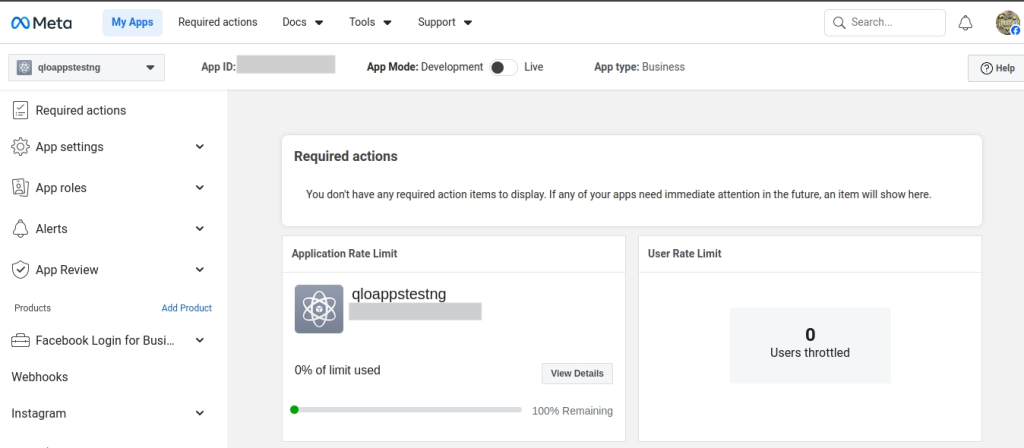Click the rate limit progress bar
The width and height of the screenshot is (1024, 448).
click(x=406, y=410)
